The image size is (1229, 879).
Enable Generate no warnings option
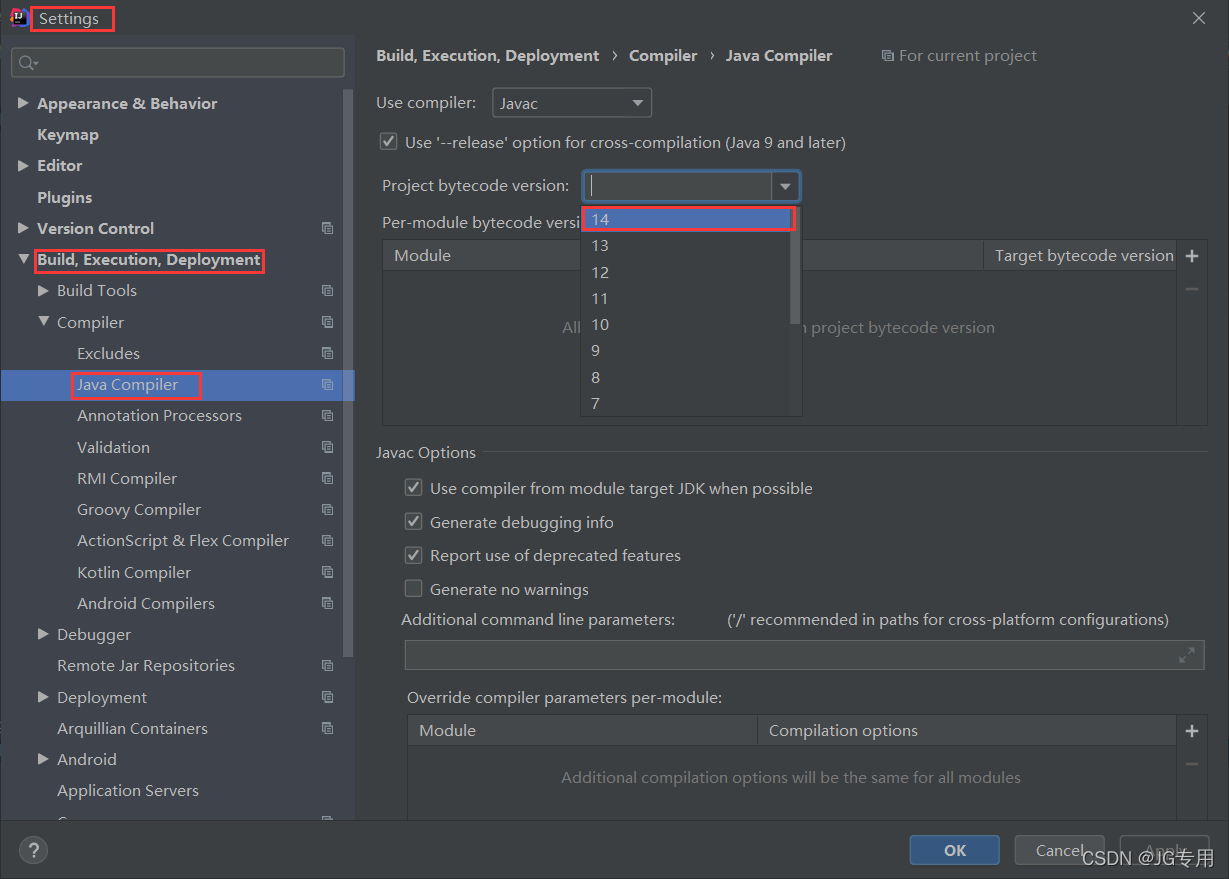[413, 588]
